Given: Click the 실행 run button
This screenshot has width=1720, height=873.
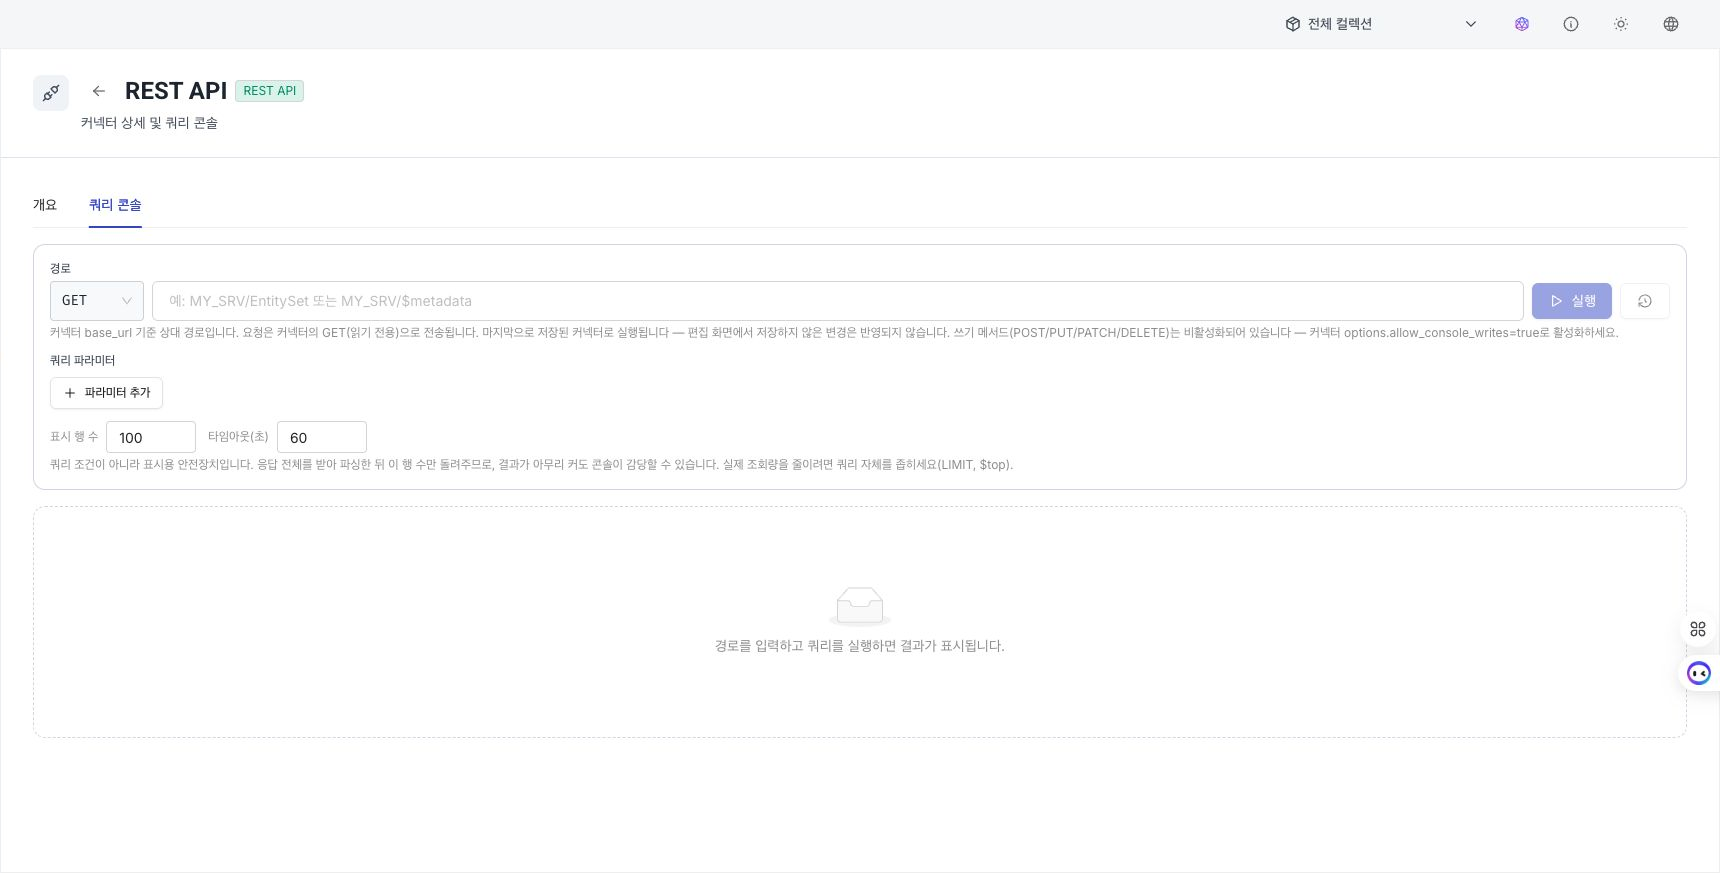Looking at the screenshot, I should click(x=1571, y=301).
